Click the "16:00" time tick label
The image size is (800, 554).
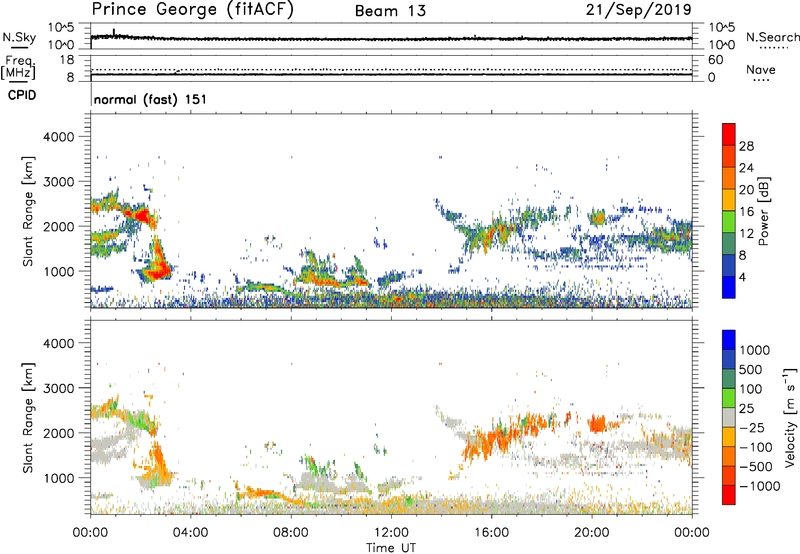click(x=491, y=533)
